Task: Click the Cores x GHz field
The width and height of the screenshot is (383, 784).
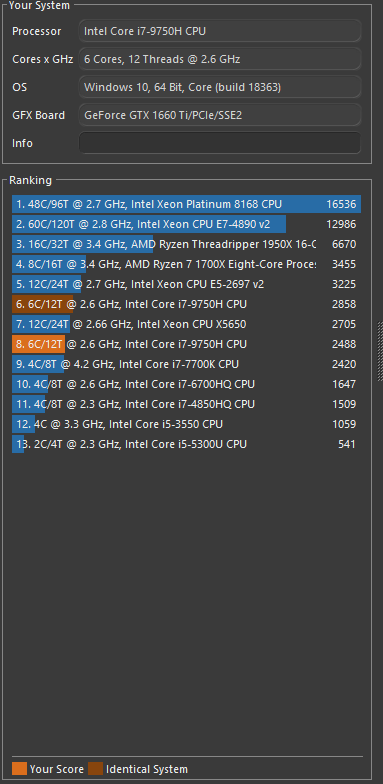Action: tap(220, 59)
